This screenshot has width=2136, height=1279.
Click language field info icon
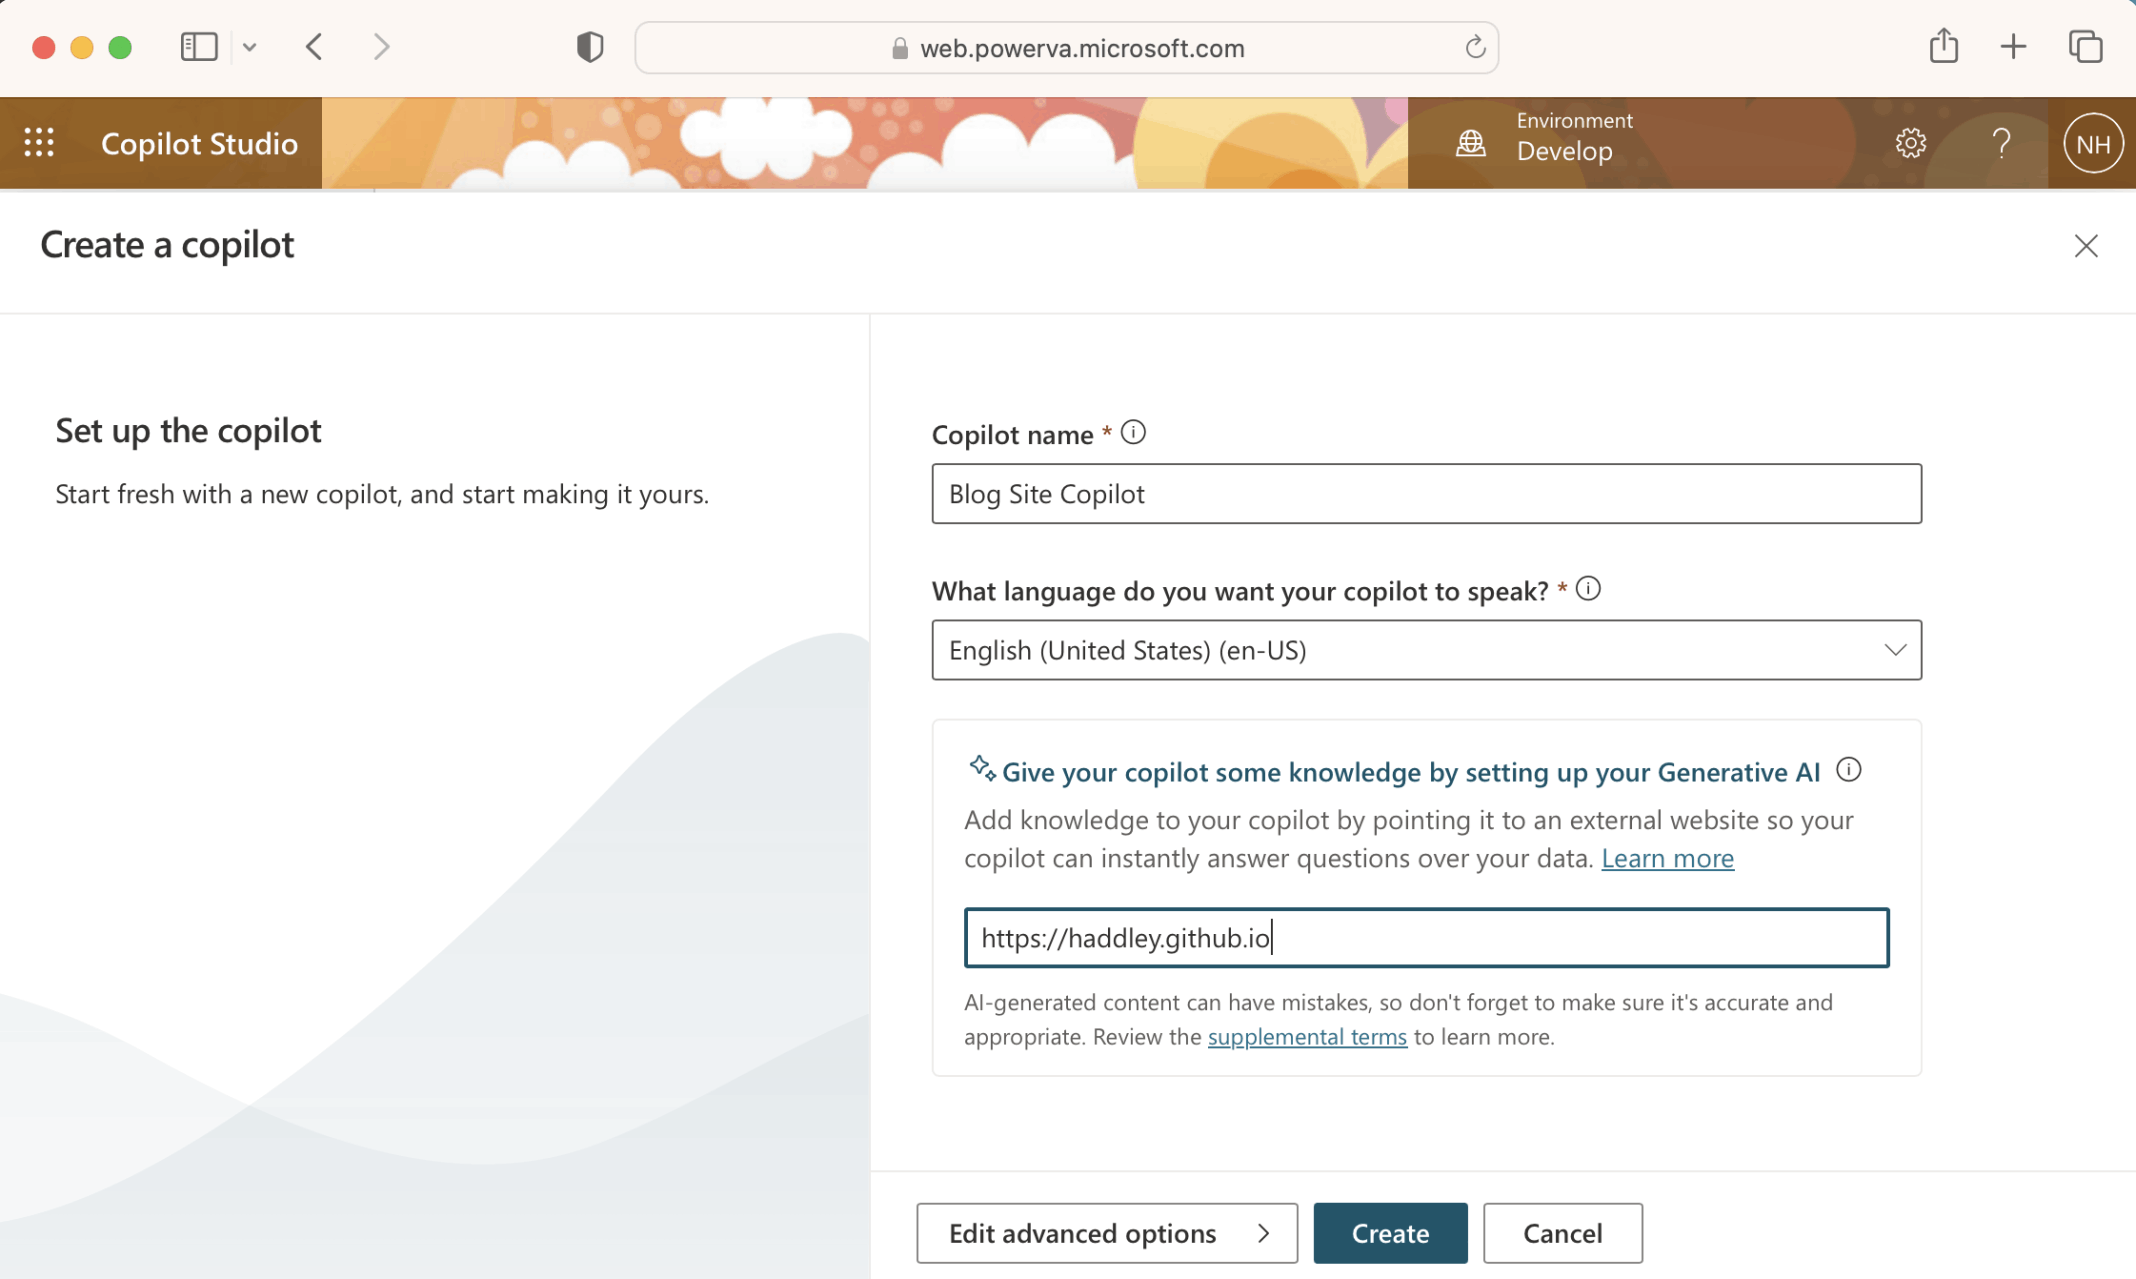[1588, 589]
